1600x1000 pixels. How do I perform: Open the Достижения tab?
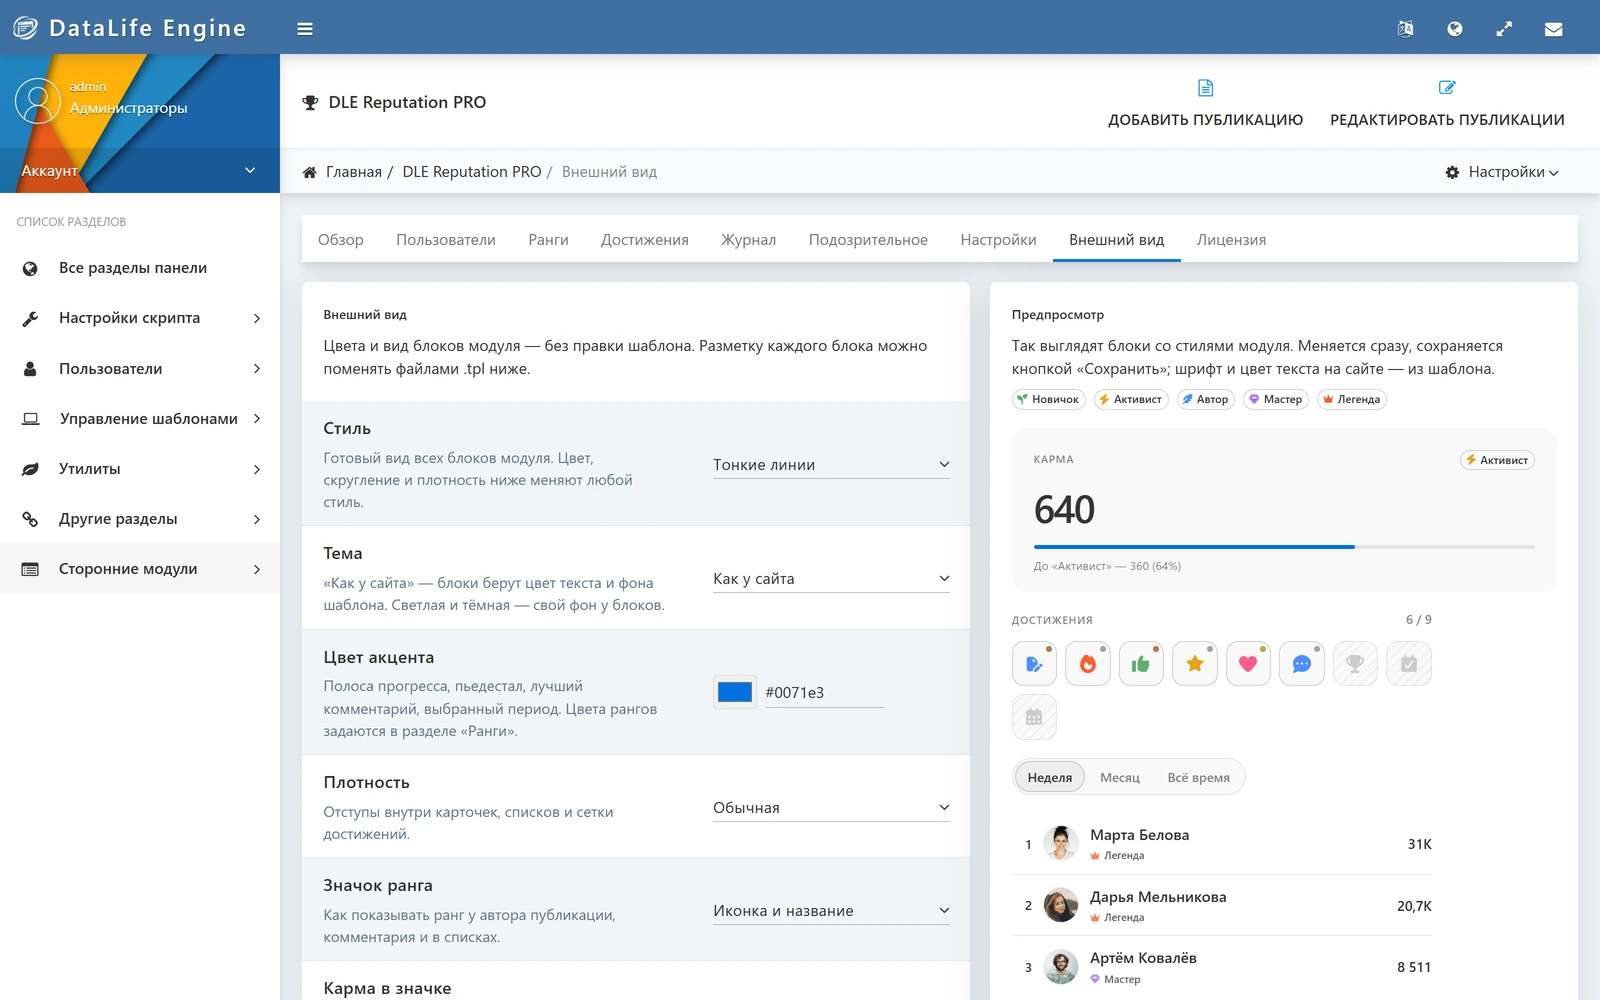point(645,240)
